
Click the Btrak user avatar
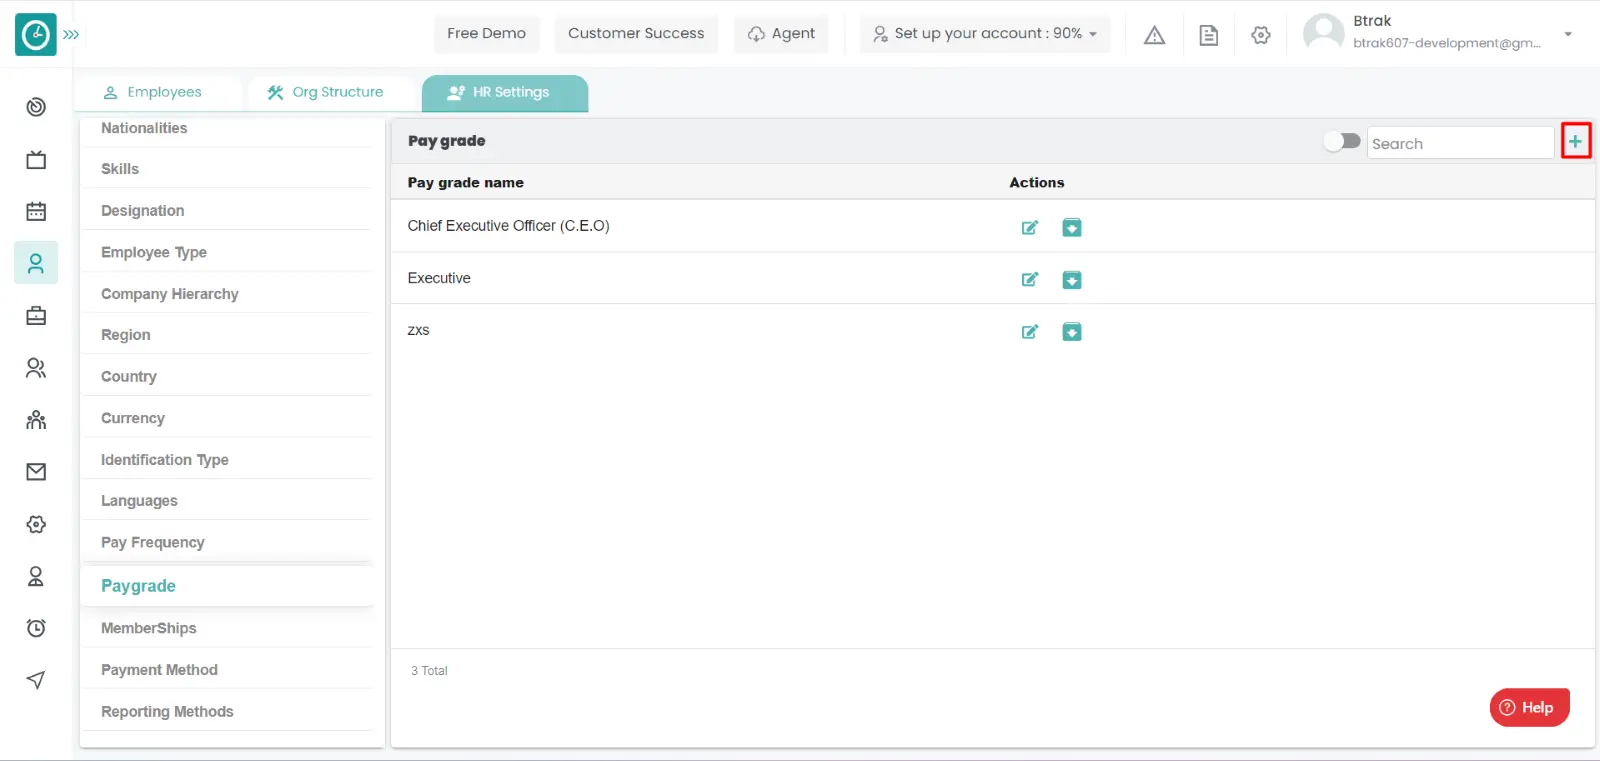[1324, 33]
